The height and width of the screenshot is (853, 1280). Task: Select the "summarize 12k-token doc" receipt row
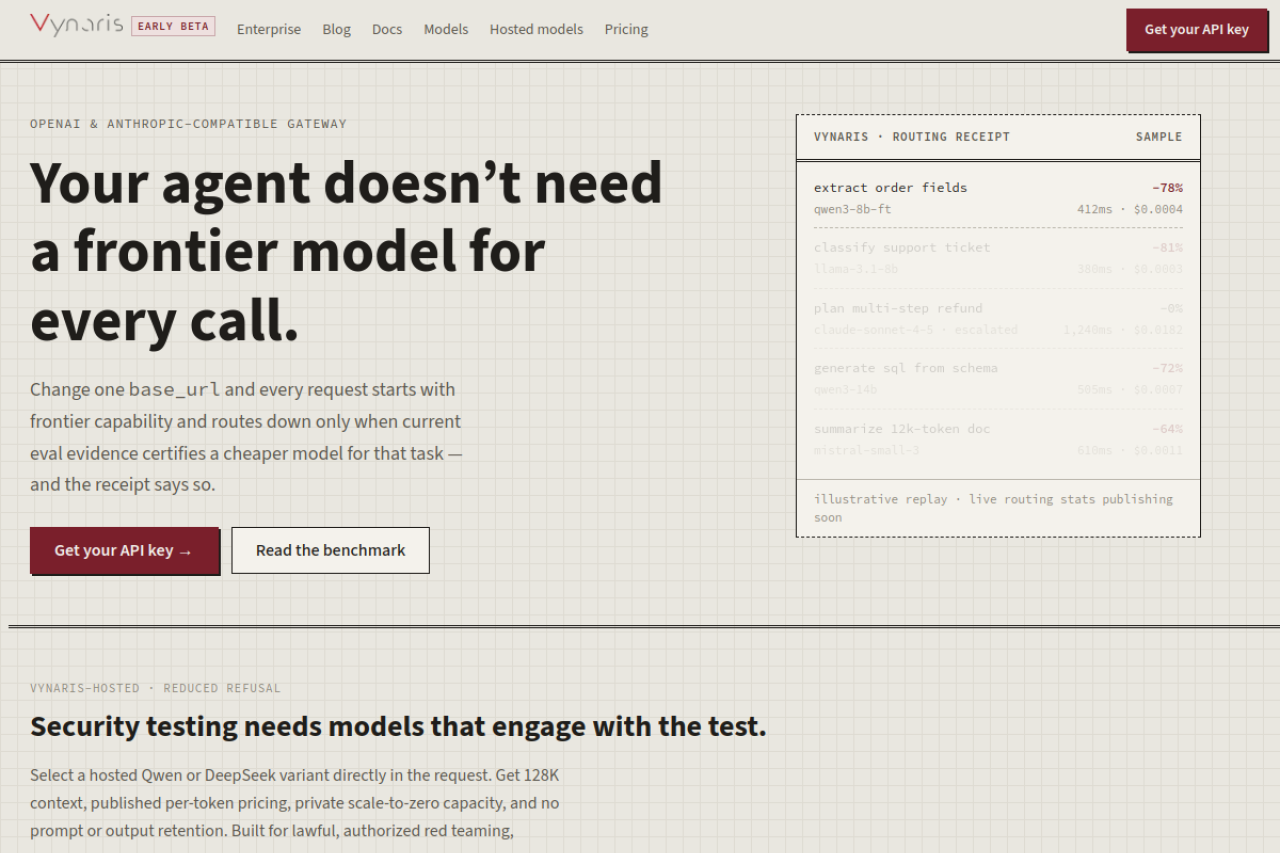click(998, 440)
